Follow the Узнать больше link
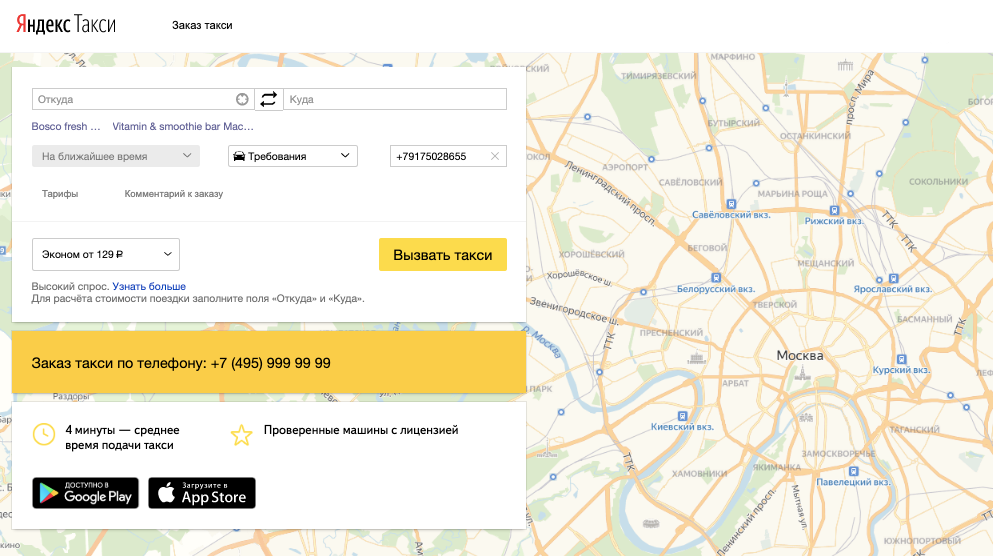The width and height of the screenshot is (993, 556). (x=149, y=286)
